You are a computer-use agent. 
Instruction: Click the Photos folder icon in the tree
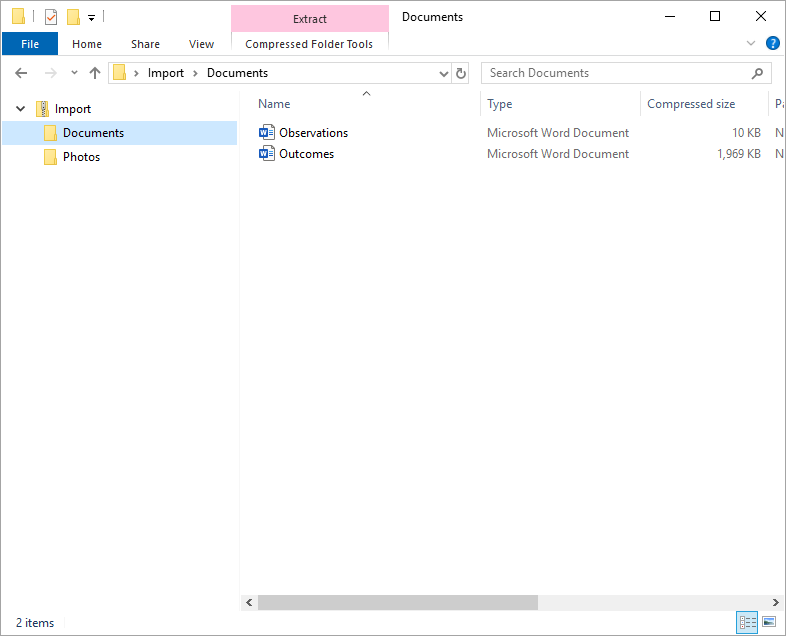(50, 157)
